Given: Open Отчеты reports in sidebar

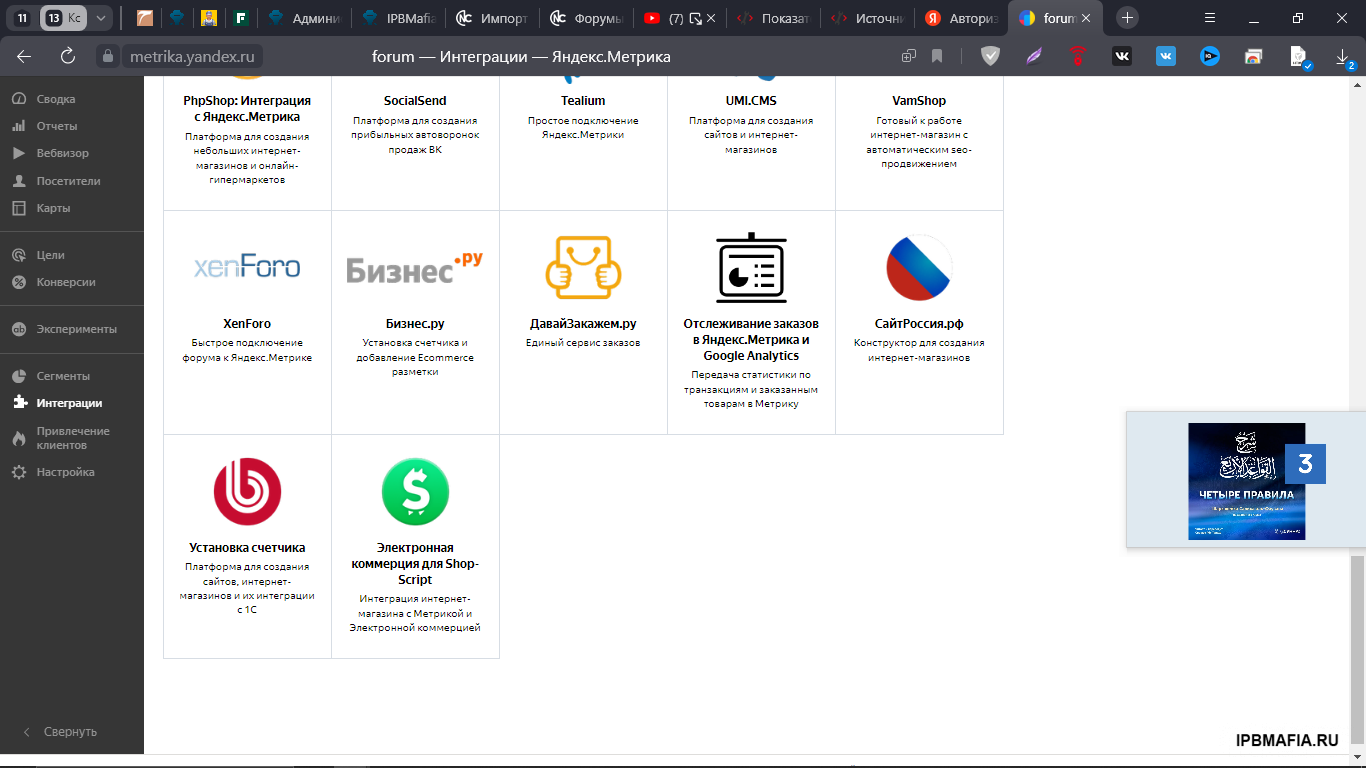Looking at the screenshot, I should click(57, 126).
